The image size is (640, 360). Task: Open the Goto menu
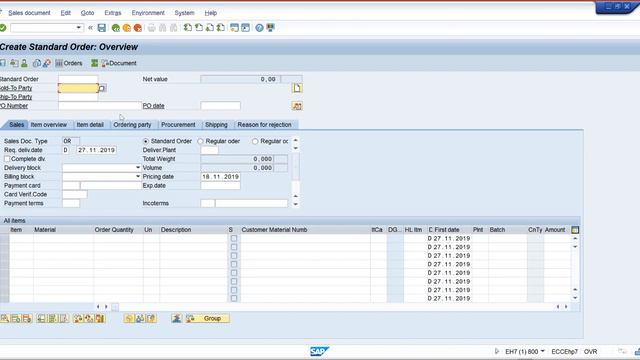(87, 13)
